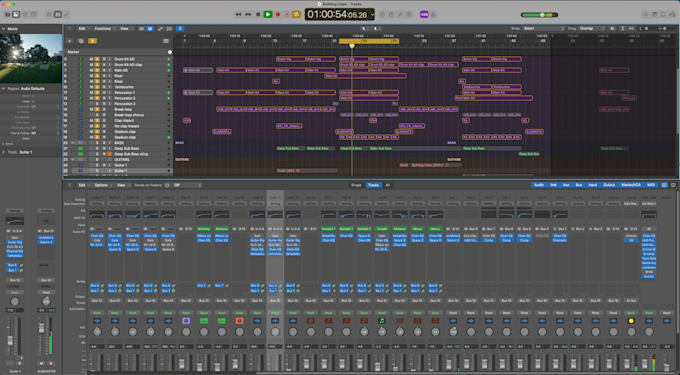The height and width of the screenshot is (375, 680).
Task: Toggle the Inspector button in control bar
Action: pyautogui.click(x=16, y=14)
